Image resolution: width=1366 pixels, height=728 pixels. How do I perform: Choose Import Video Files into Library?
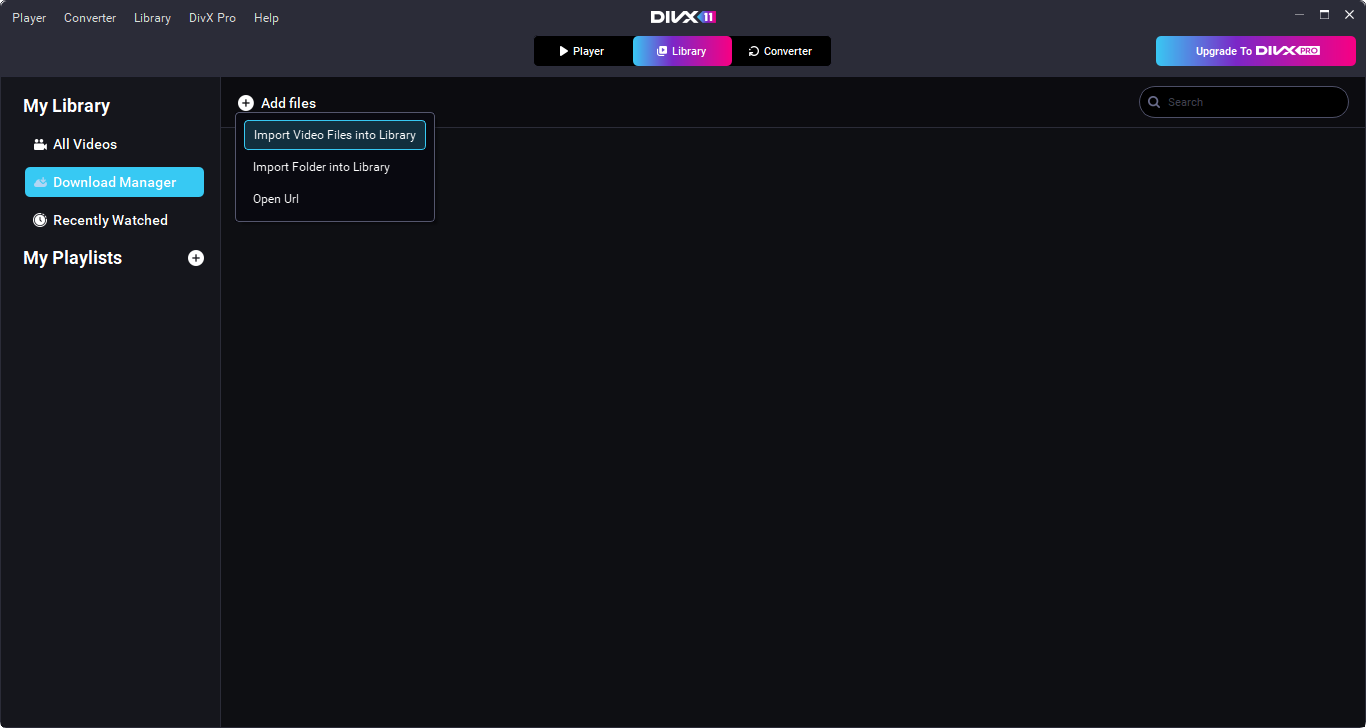(x=335, y=135)
